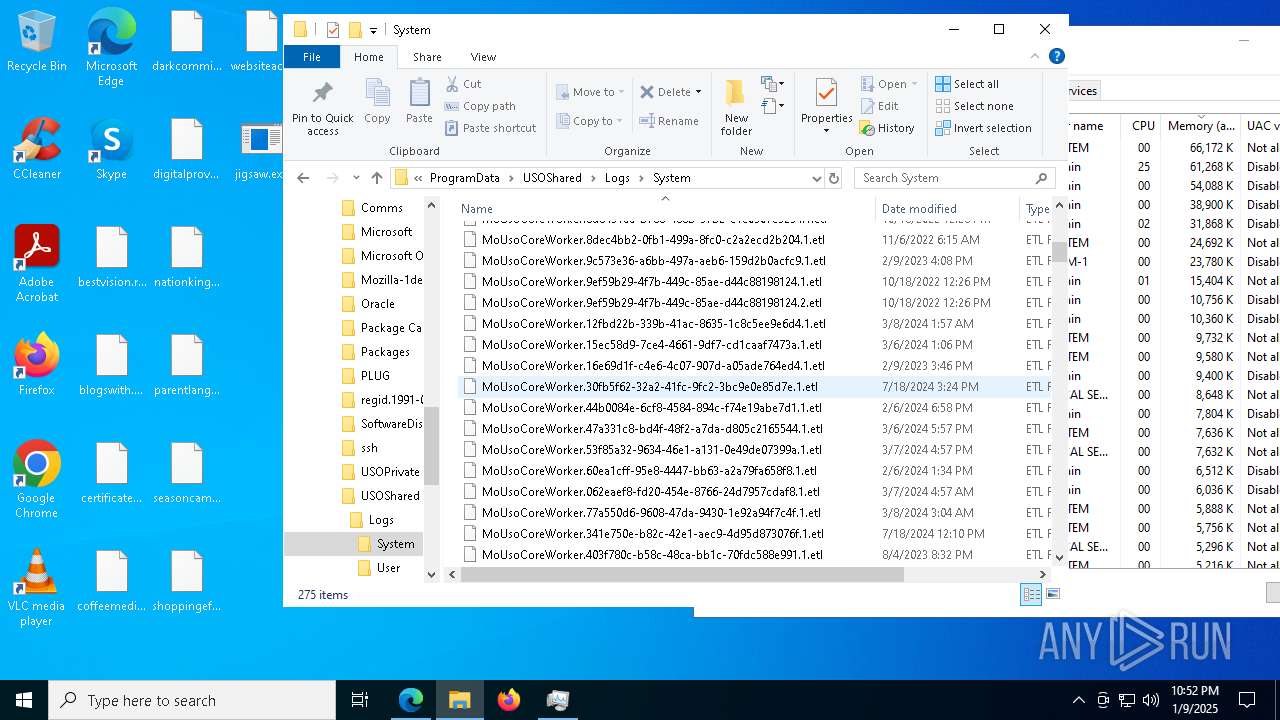Screen dimensions: 1280x720
Task: Select file MoUsoCoreWorker.8dec4bb2 etl
Action: point(653,240)
